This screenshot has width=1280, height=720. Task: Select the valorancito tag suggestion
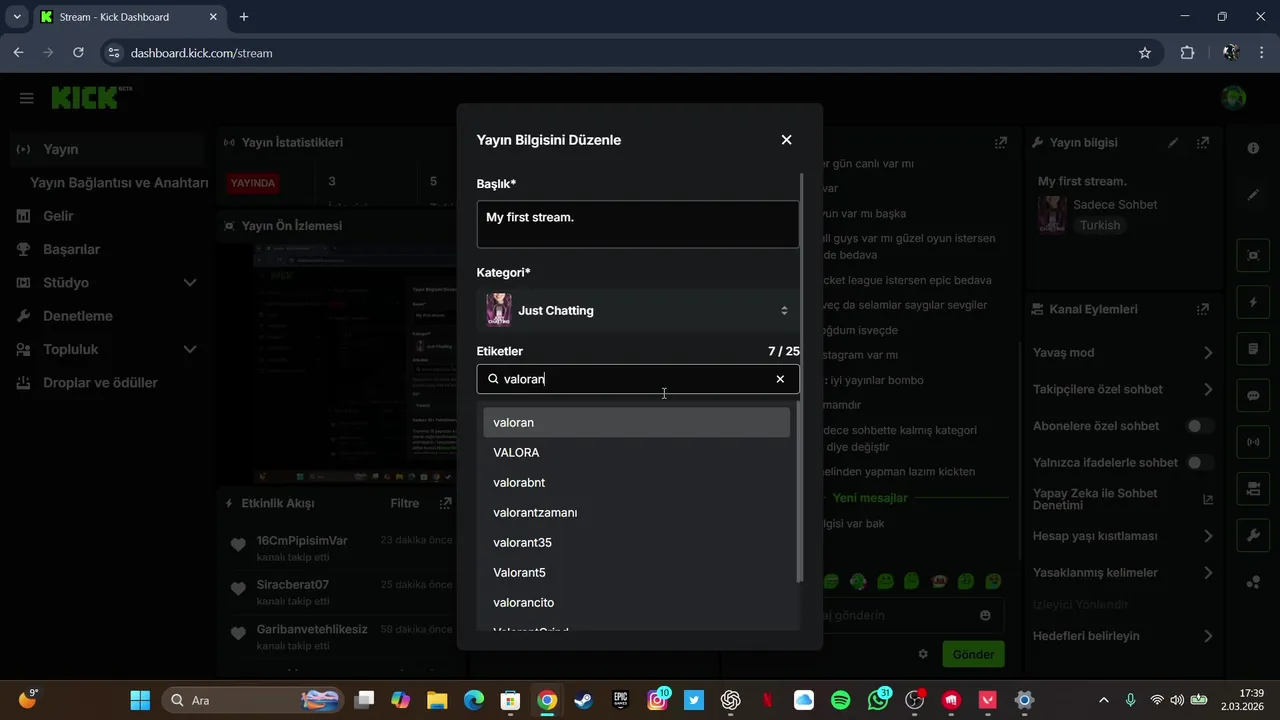(636, 602)
